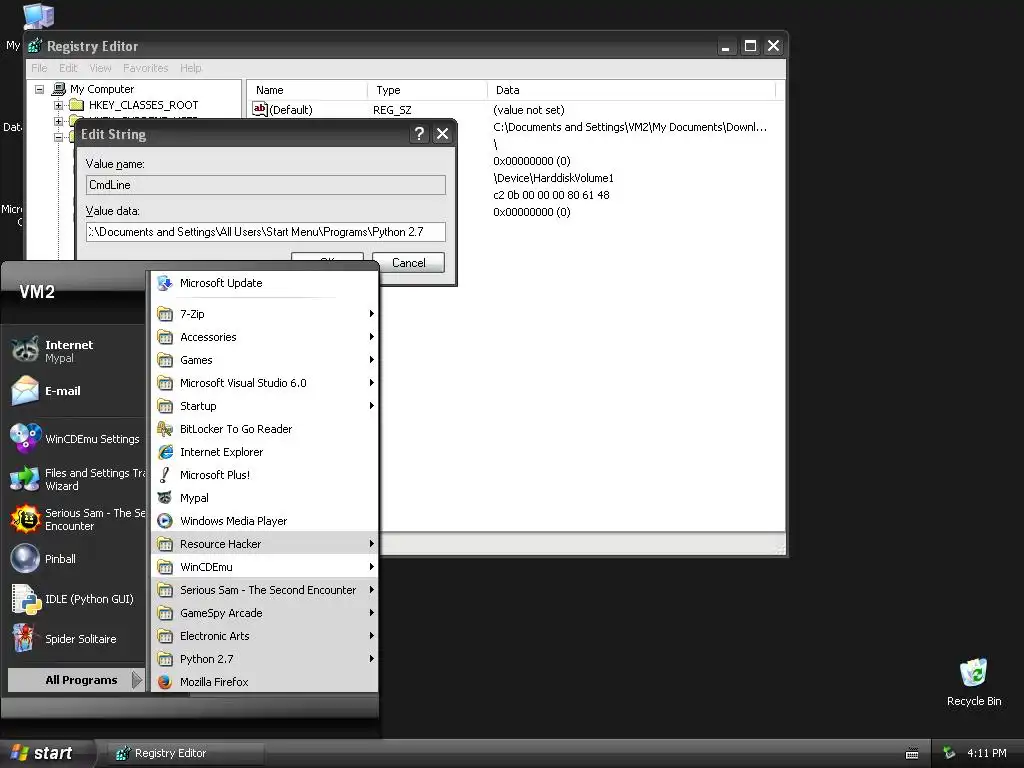The height and width of the screenshot is (768, 1024).
Task: Expand the Python 2.7 submenu arrow
Action: (x=372, y=659)
